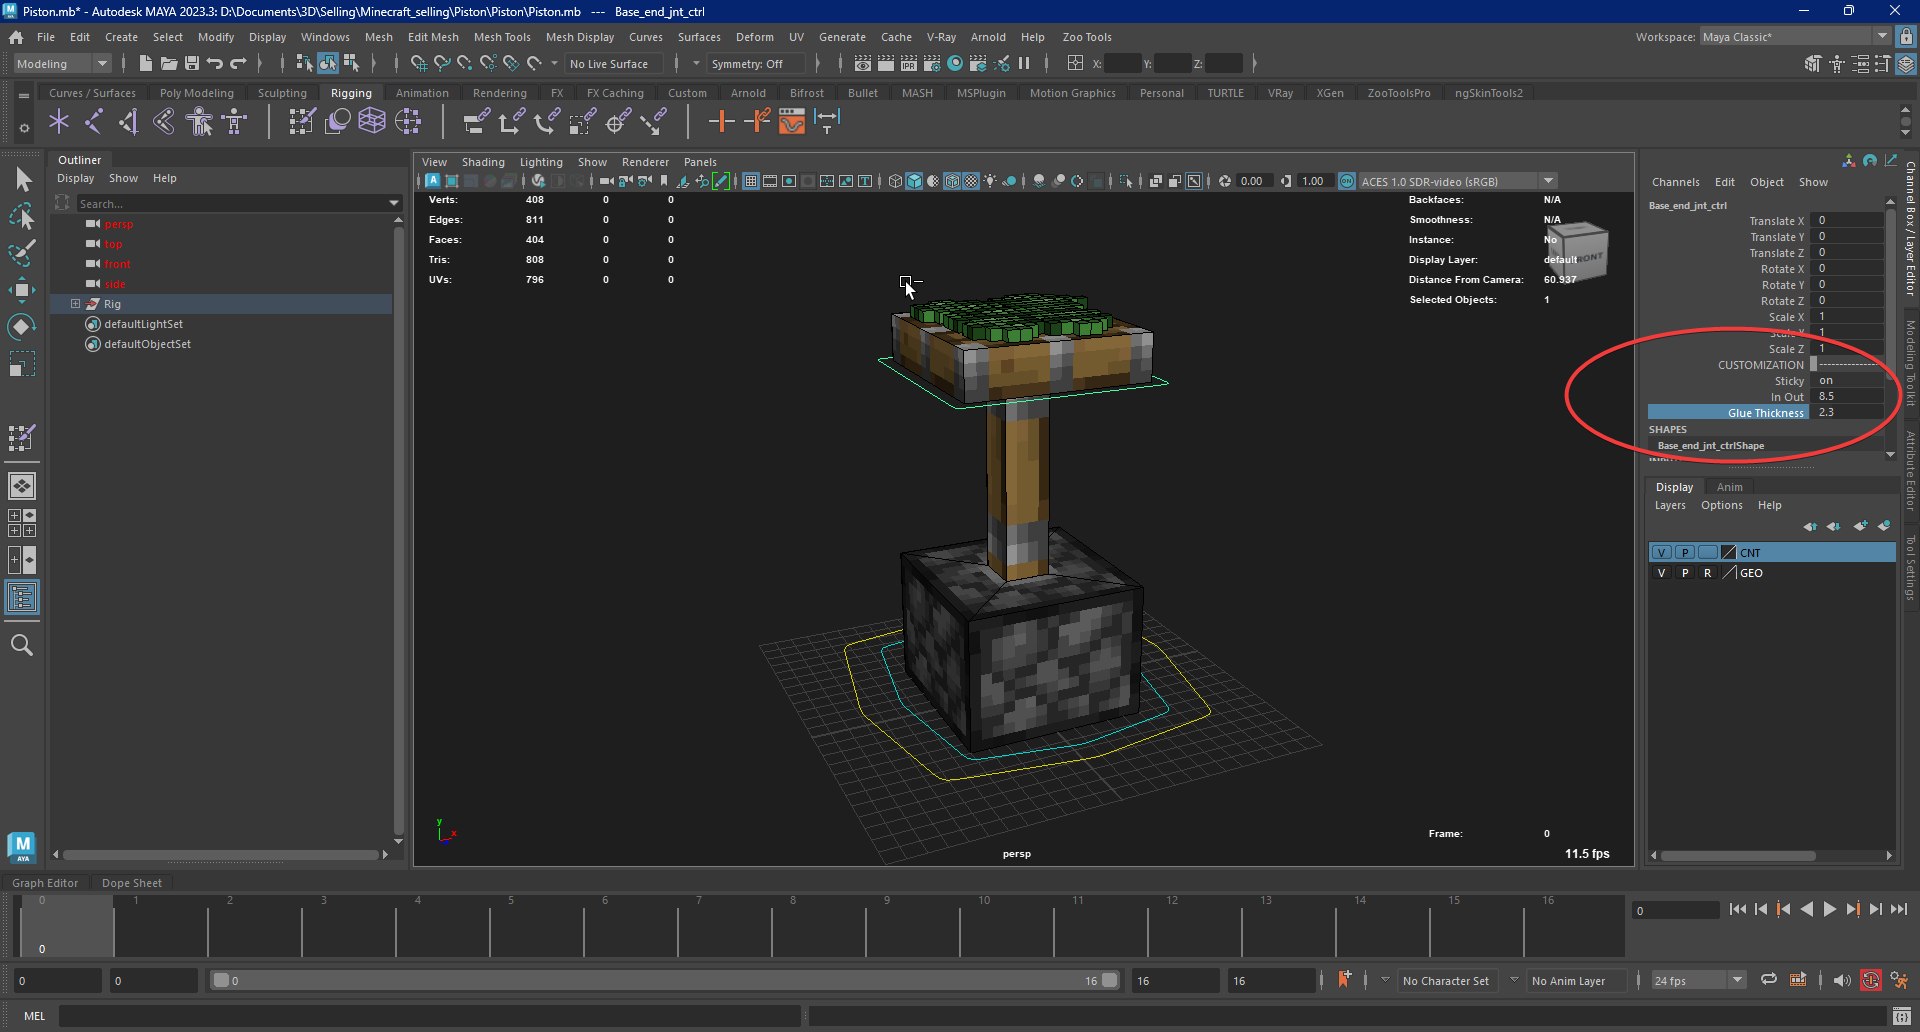Image resolution: width=1920 pixels, height=1032 pixels.
Task: Click the New Scene icon
Action: pos(146,63)
